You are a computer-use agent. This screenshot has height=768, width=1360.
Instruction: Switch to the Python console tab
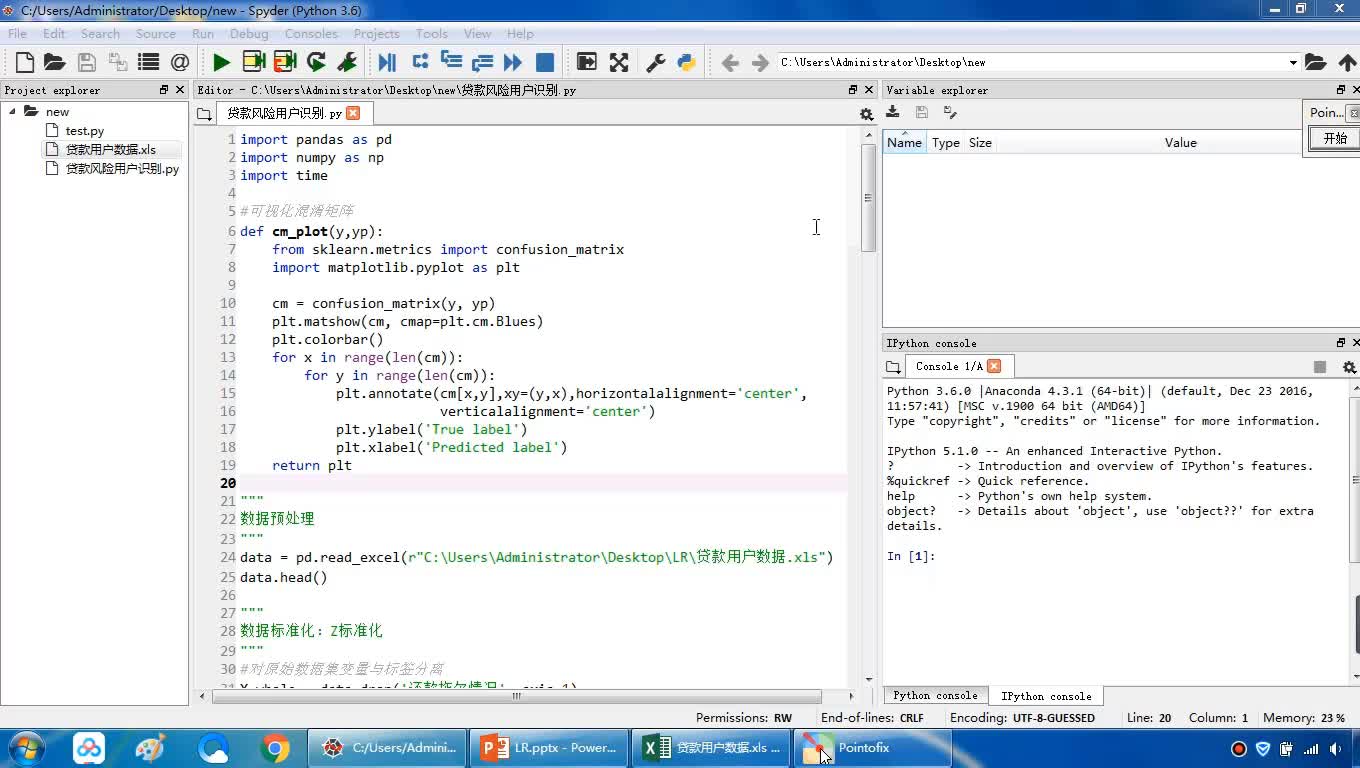point(935,696)
